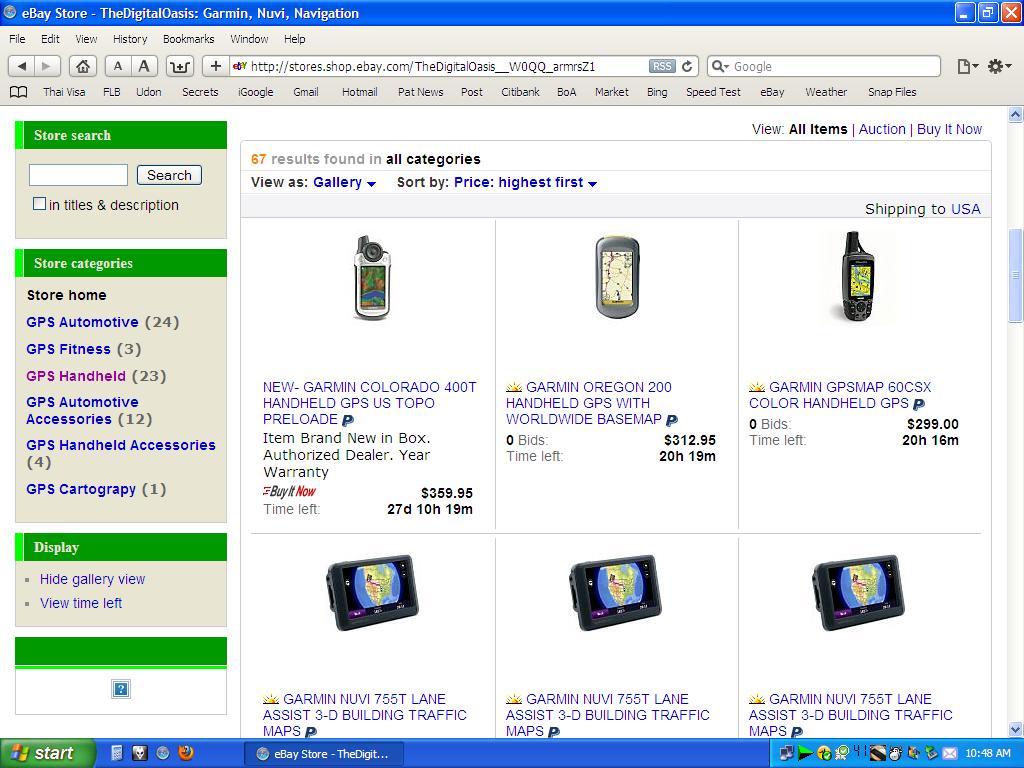Open the Gmail bookmark in the bookmarks bar
The height and width of the screenshot is (768, 1024).
pyautogui.click(x=306, y=92)
